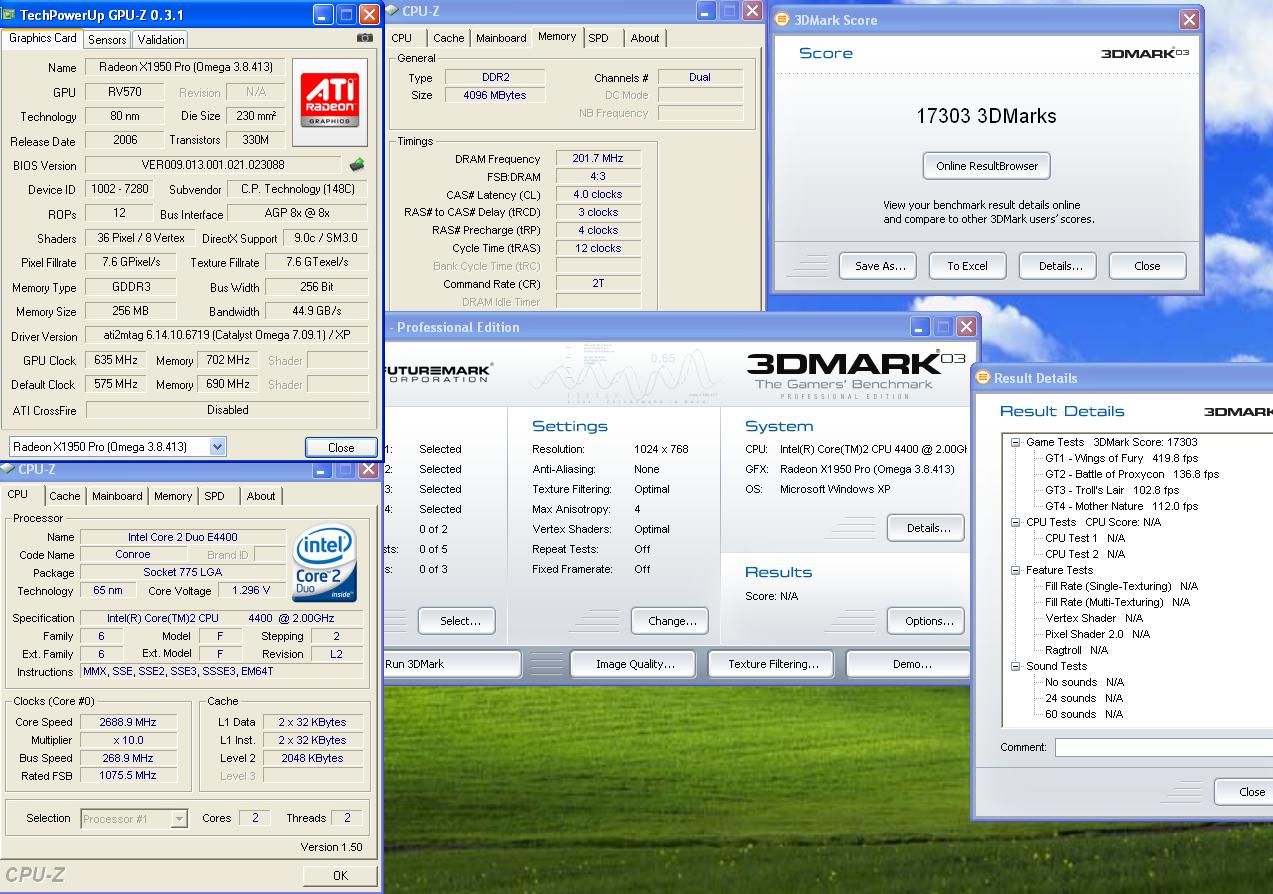Viewport: 1273px width, 894px height.
Task: Minimize the 3DMark Professional Edition window
Action: point(921,327)
